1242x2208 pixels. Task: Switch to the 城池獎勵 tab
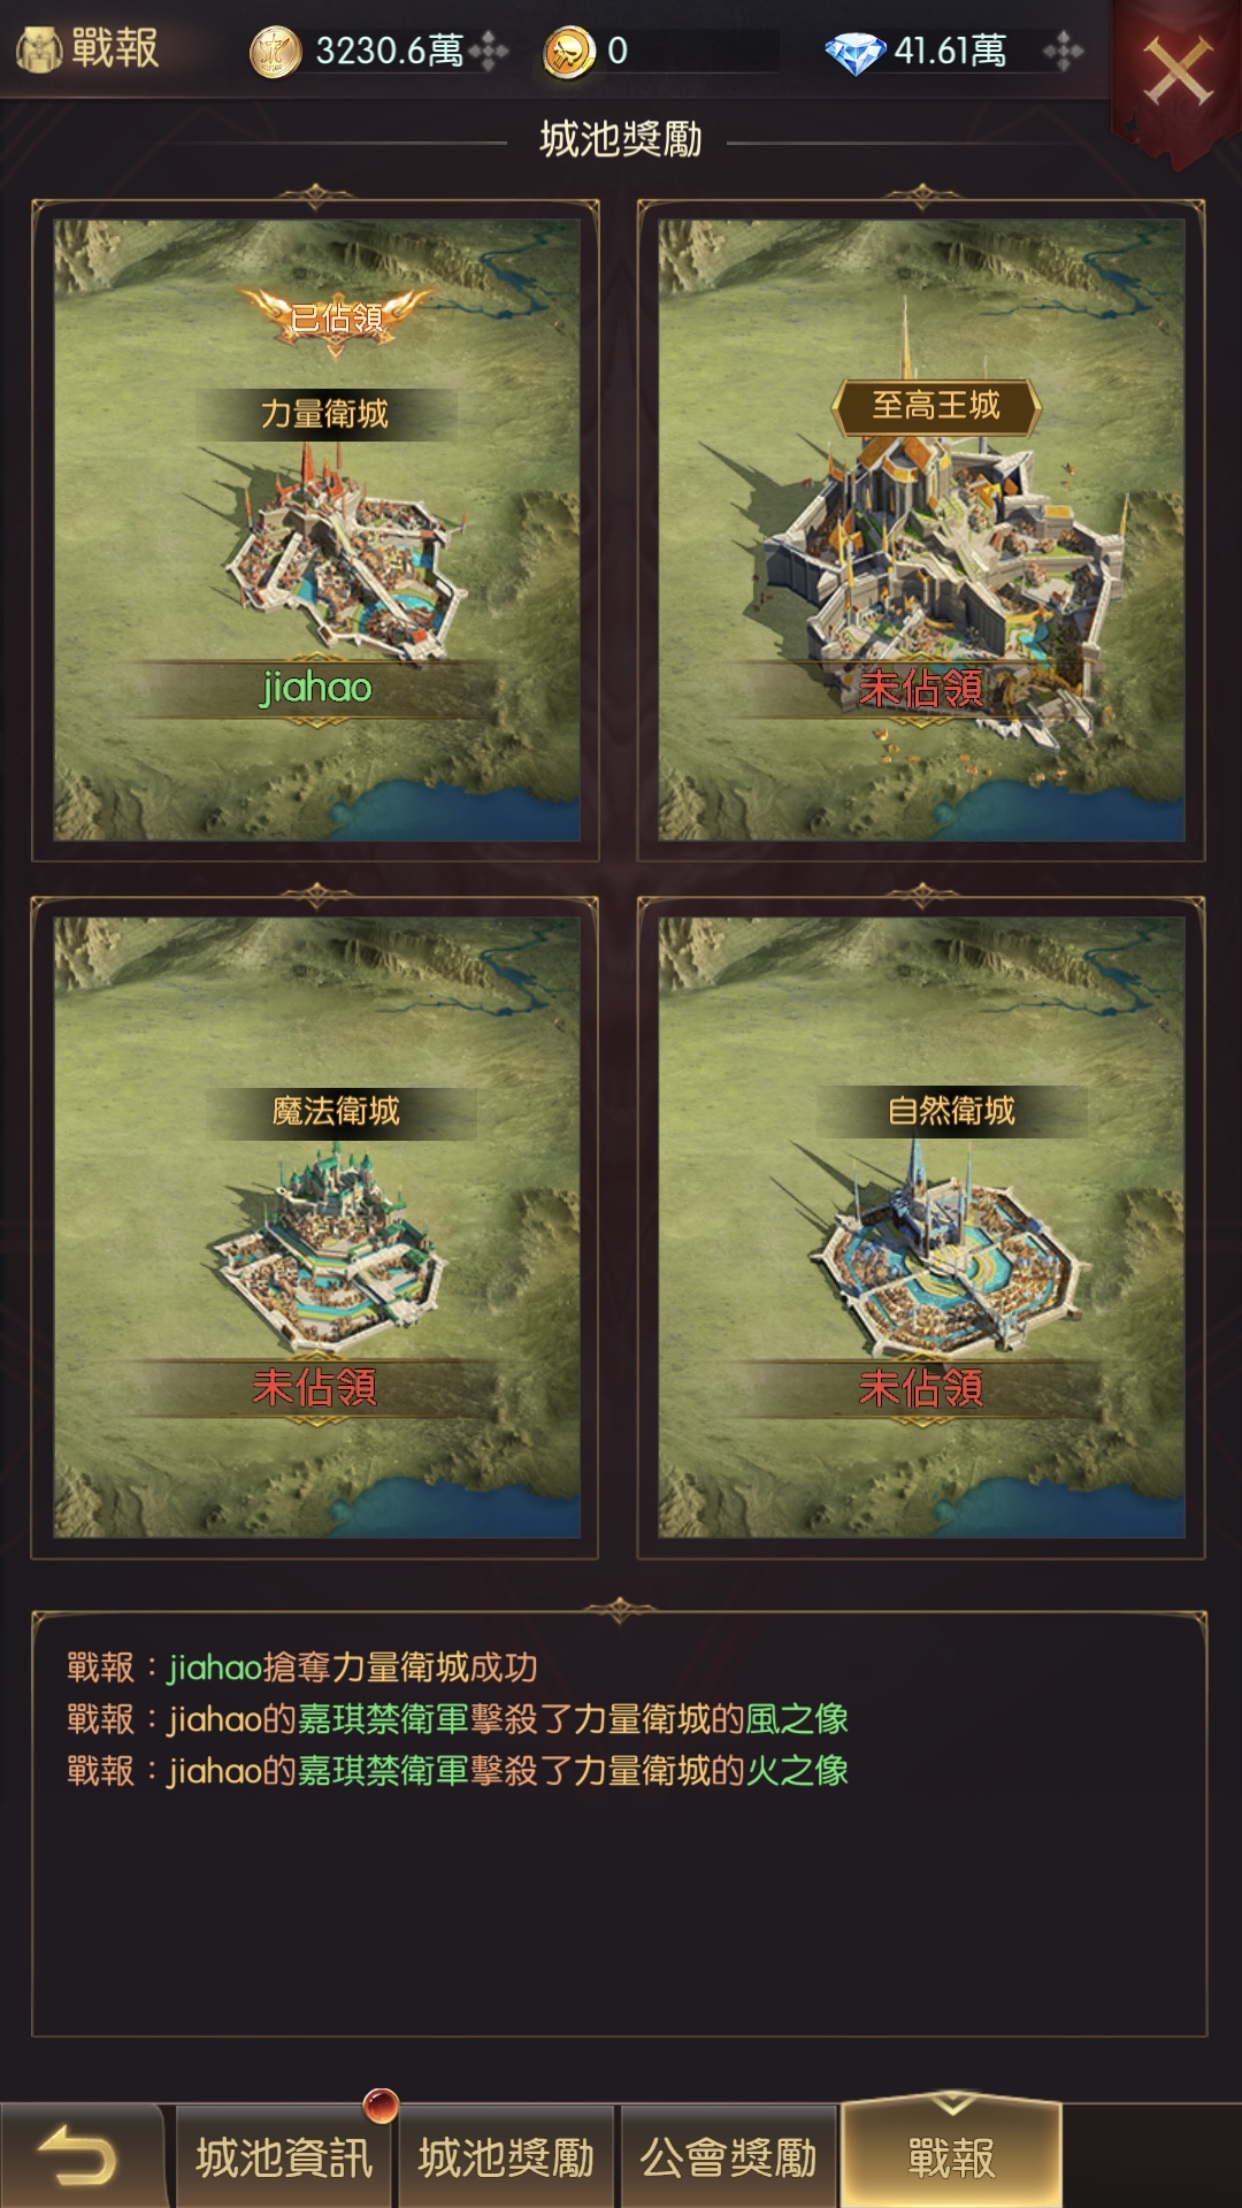pos(506,2158)
